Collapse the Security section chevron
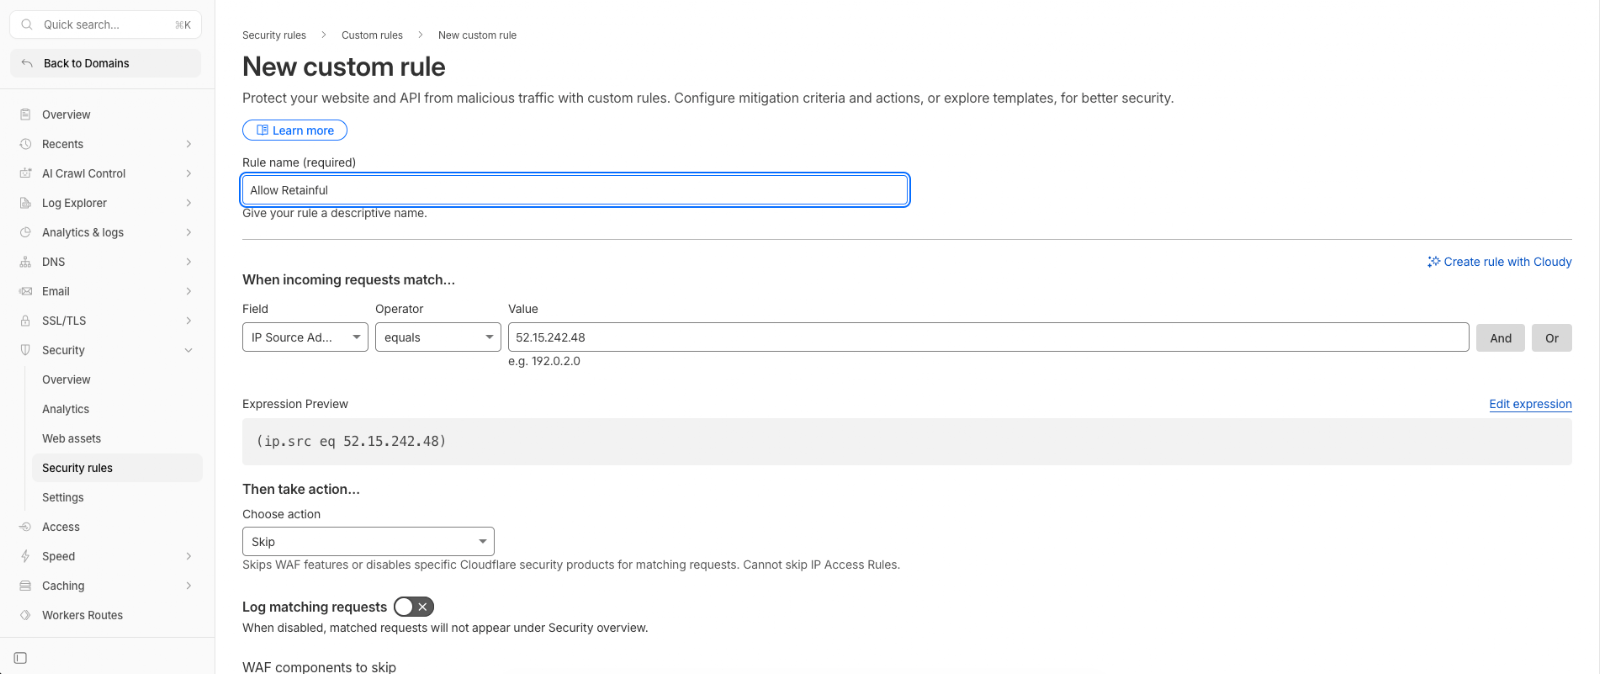 pyautogui.click(x=189, y=350)
